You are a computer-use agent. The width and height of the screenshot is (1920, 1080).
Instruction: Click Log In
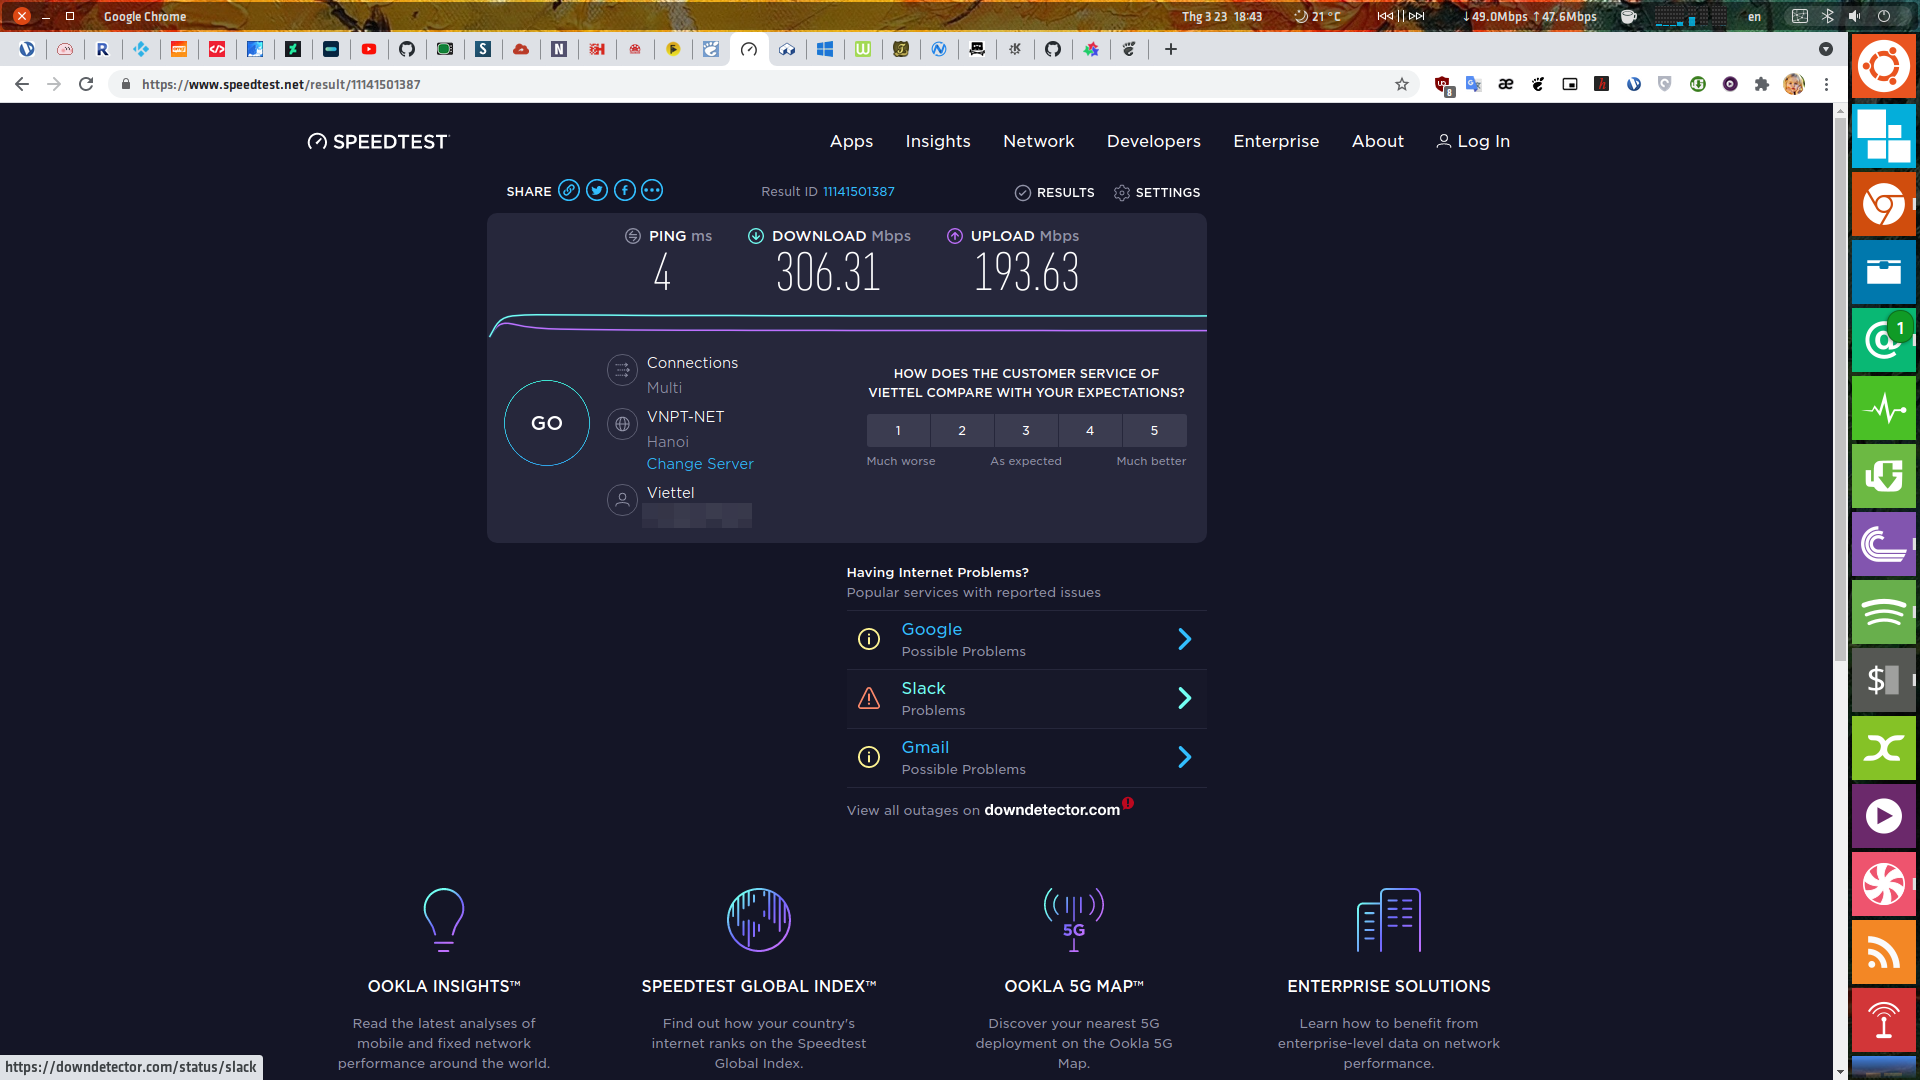[x=1473, y=142]
